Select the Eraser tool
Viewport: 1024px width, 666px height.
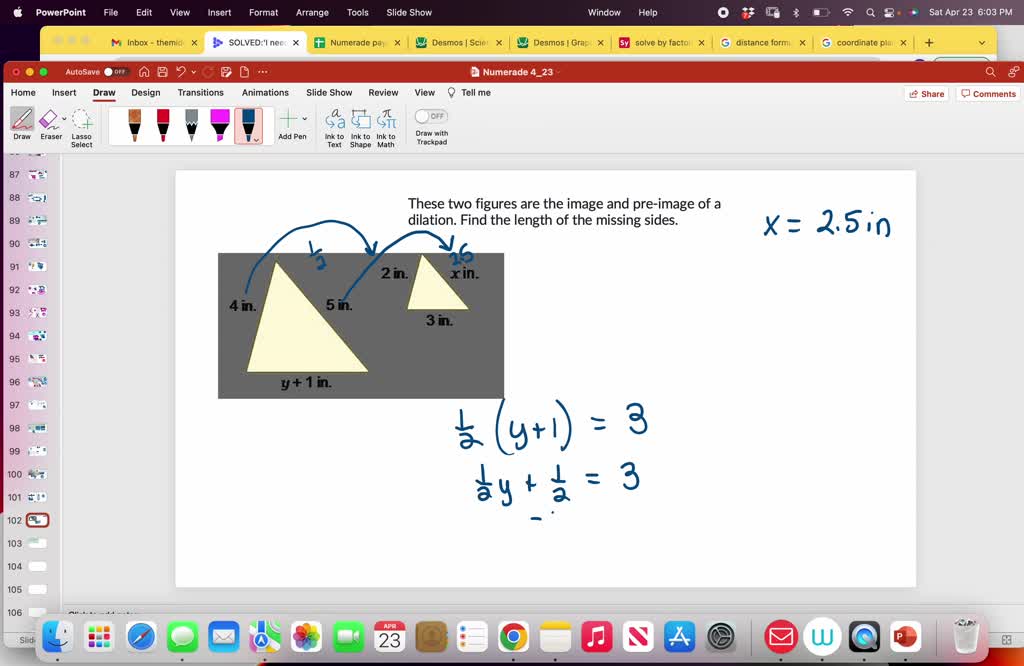point(50,120)
